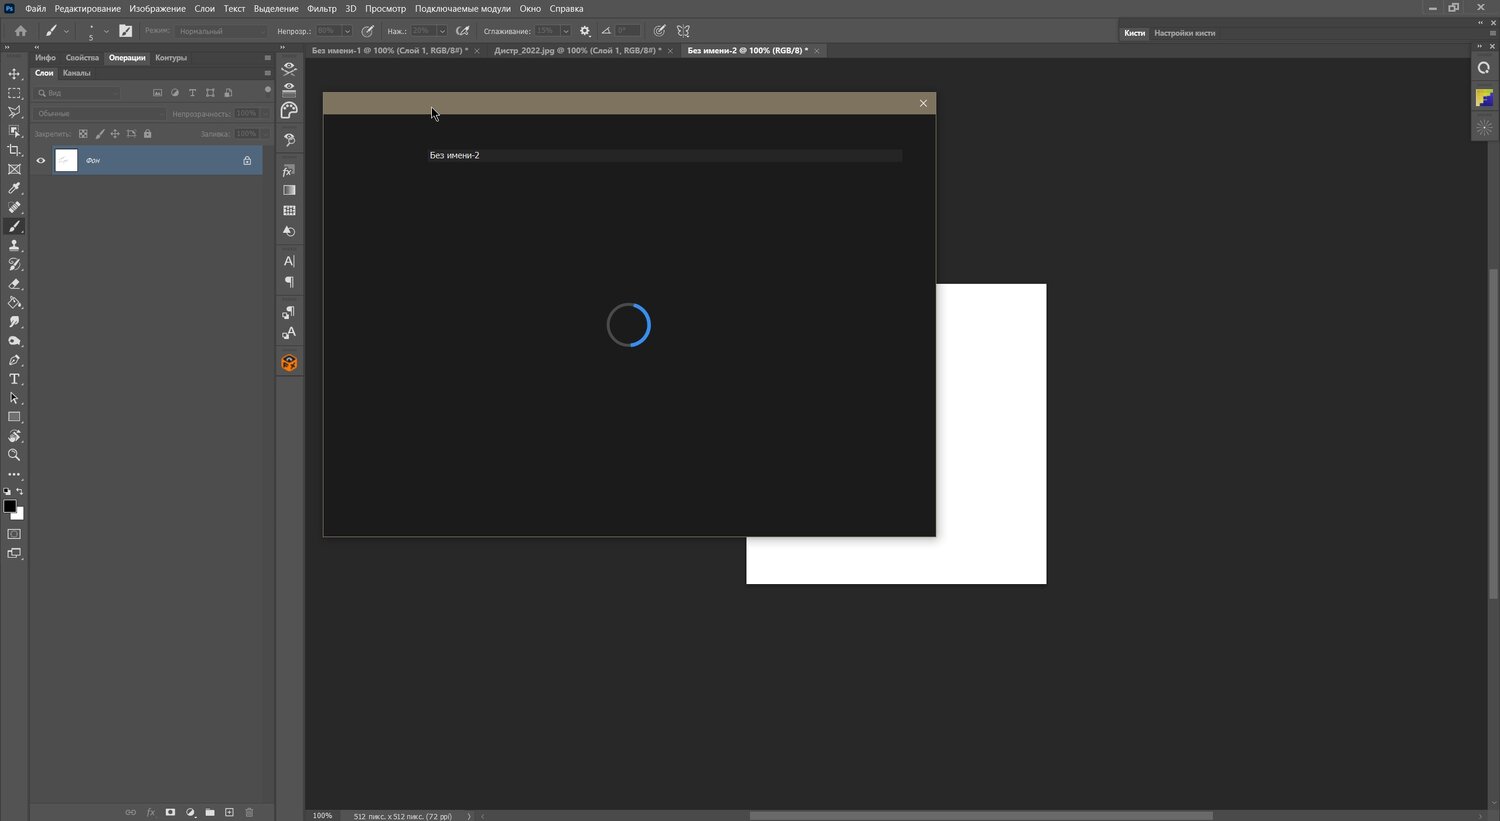Select the Healing Brush tool
1500x821 pixels.
(14, 208)
